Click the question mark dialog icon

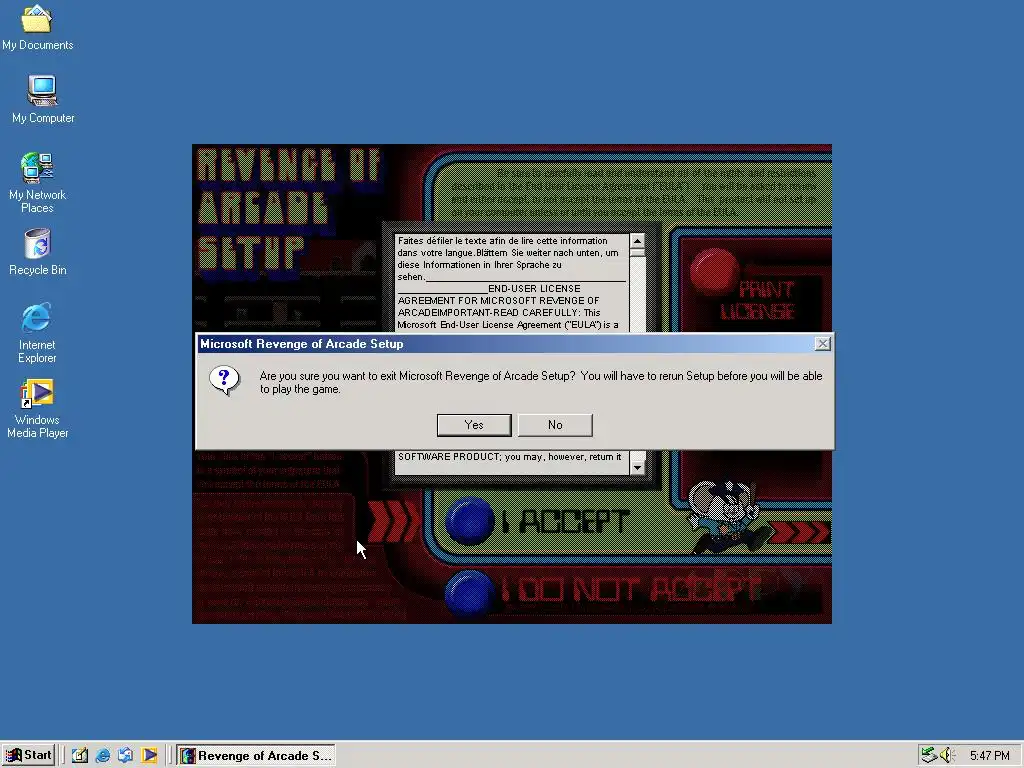click(224, 381)
